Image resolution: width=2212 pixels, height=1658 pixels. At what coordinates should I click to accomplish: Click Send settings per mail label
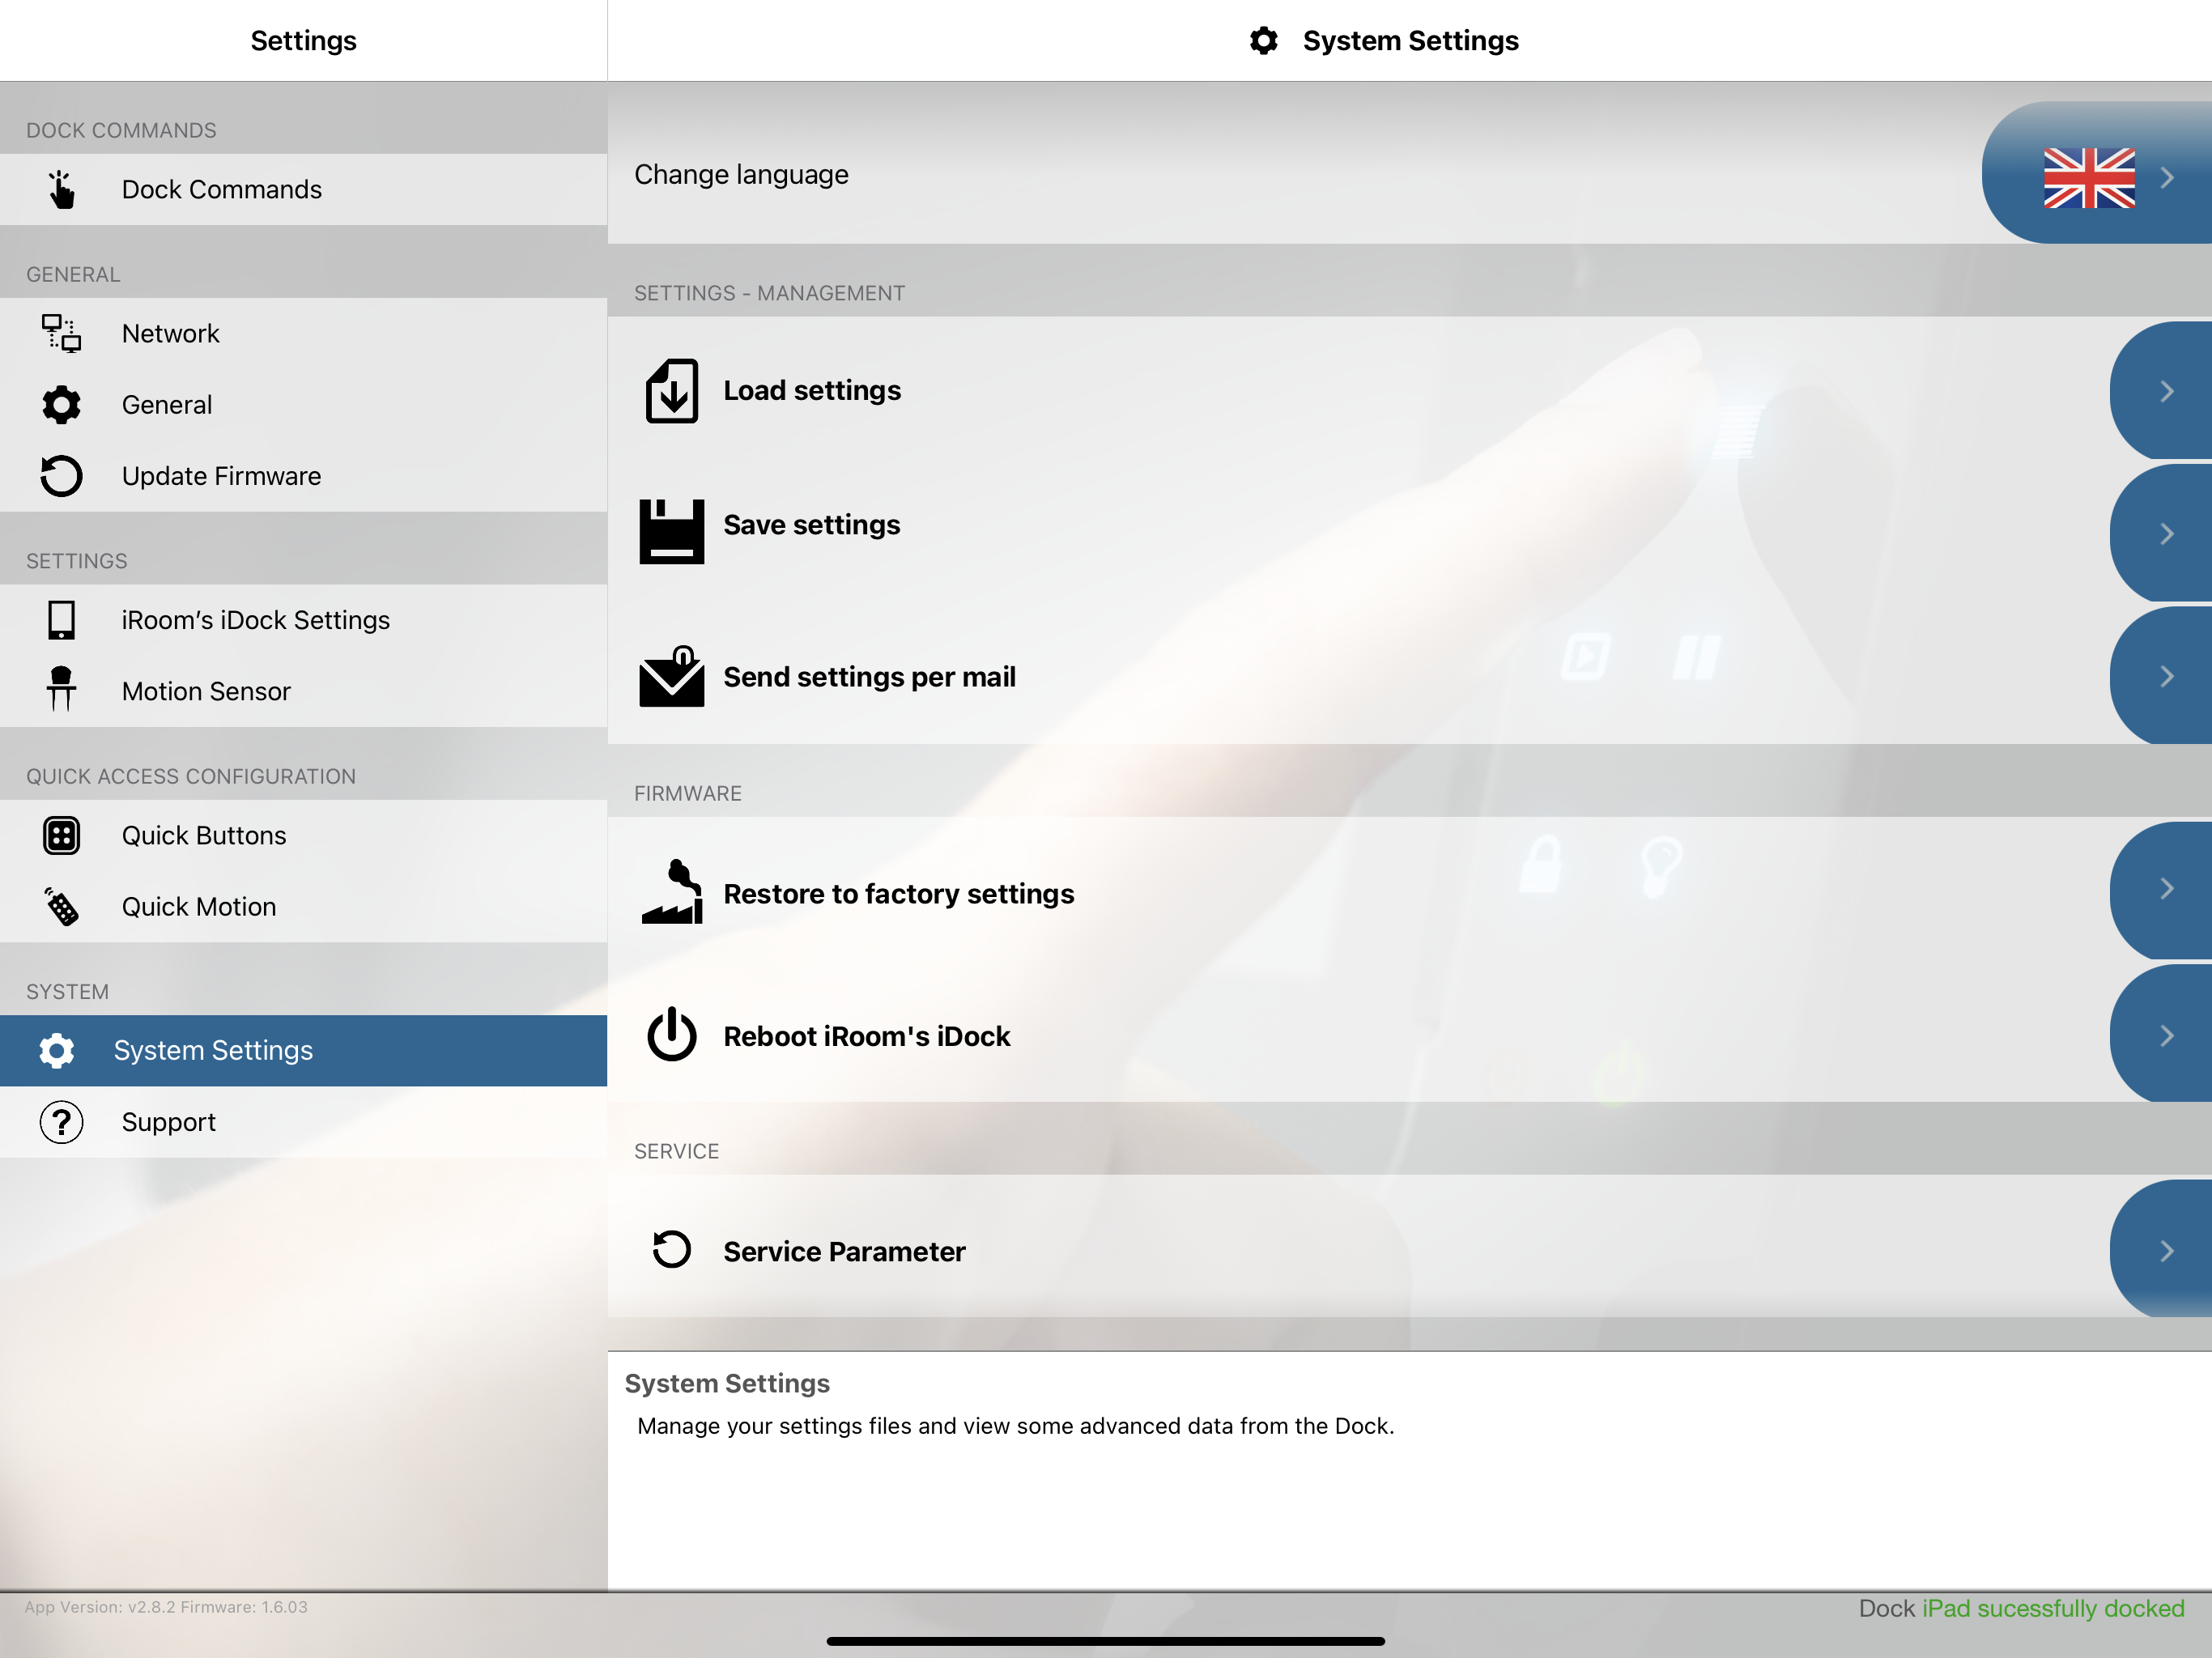pyautogui.click(x=869, y=677)
